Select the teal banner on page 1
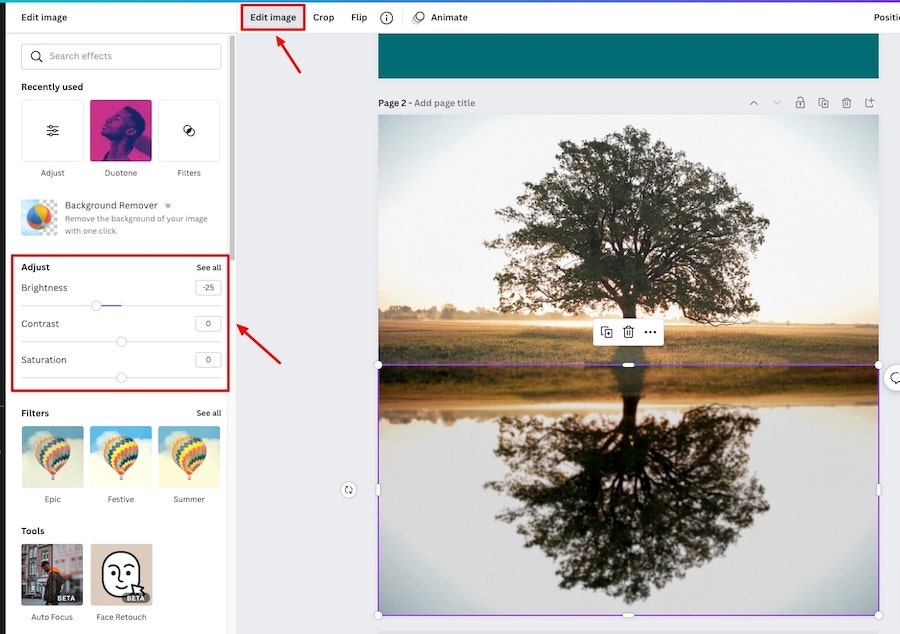The image size is (900, 634). [628, 56]
